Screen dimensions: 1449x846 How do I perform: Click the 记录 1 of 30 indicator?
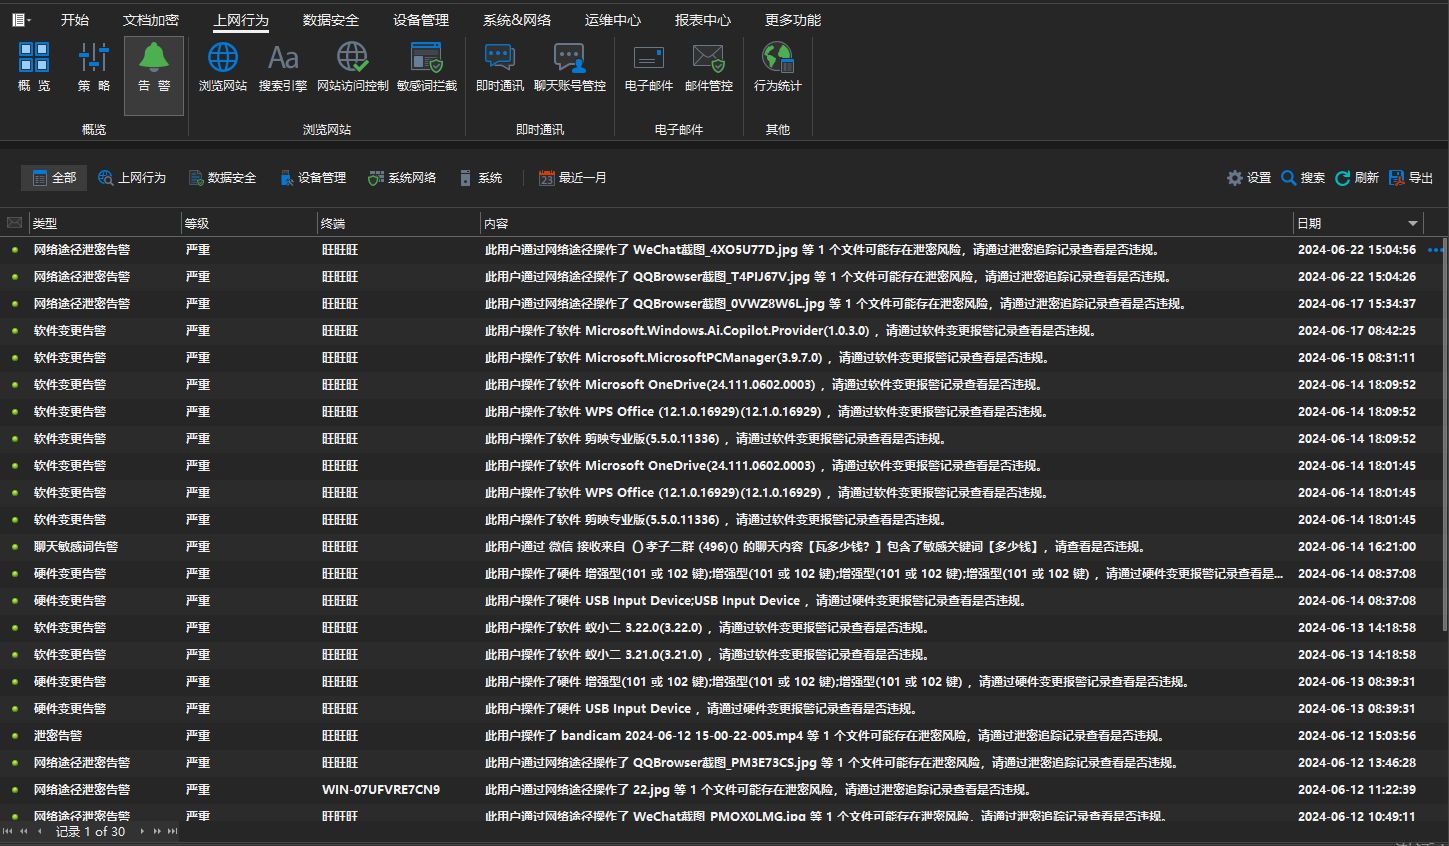click(90, 832)
